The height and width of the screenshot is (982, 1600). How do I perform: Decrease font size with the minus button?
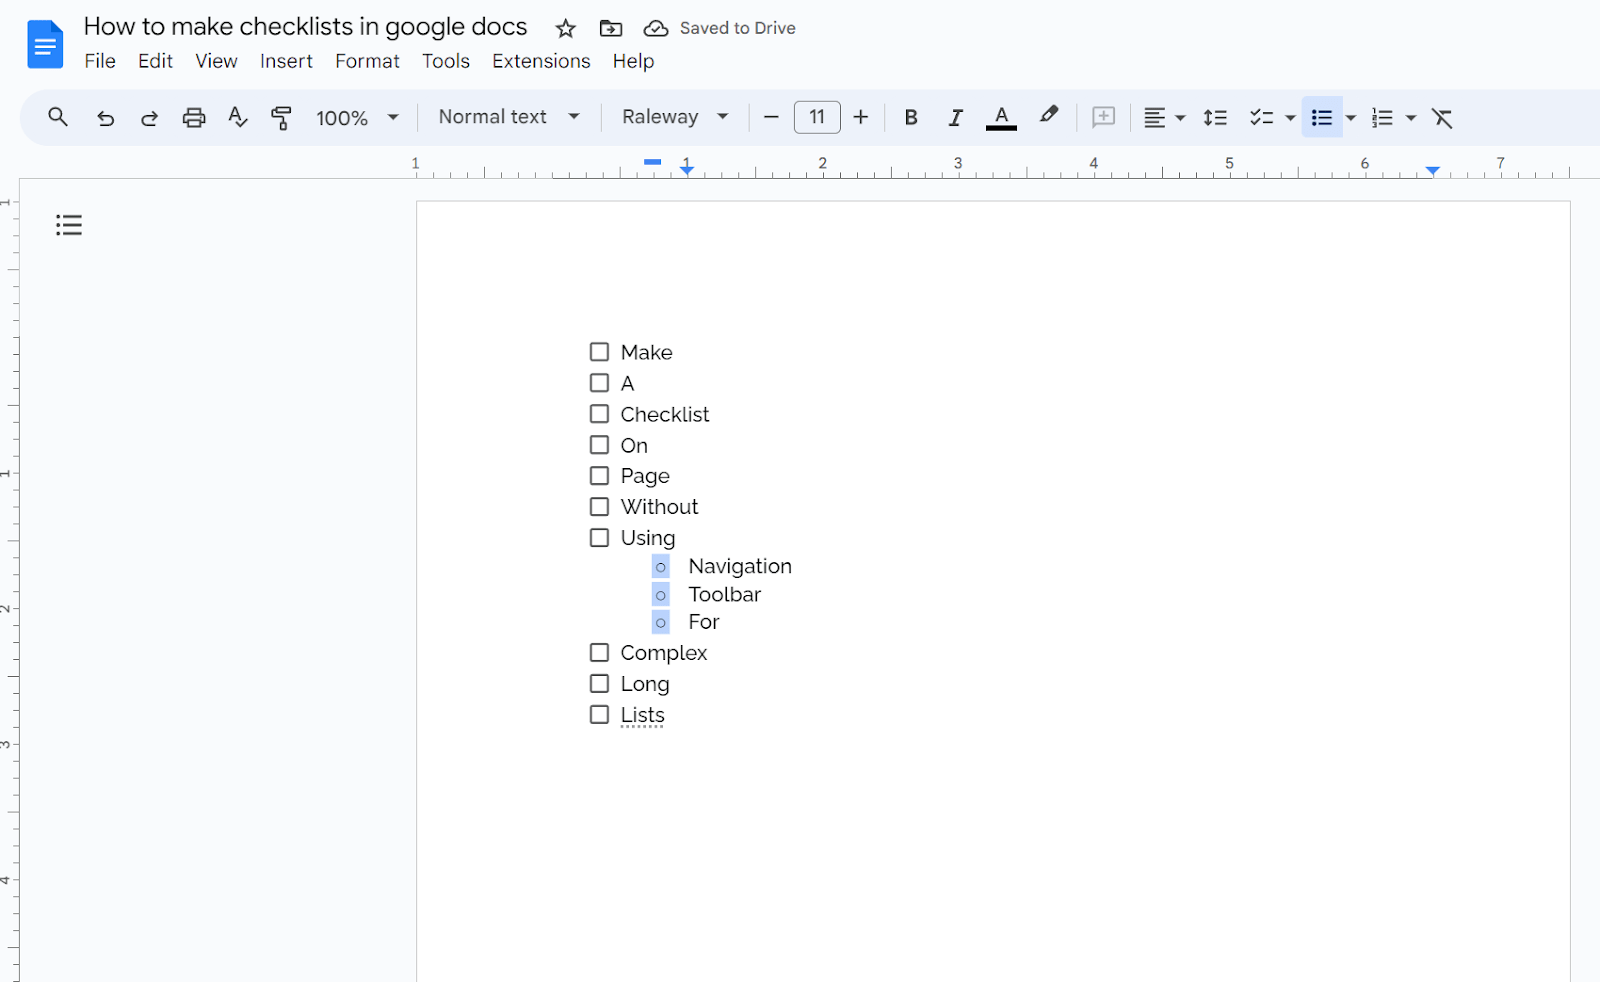click(770, 117)
